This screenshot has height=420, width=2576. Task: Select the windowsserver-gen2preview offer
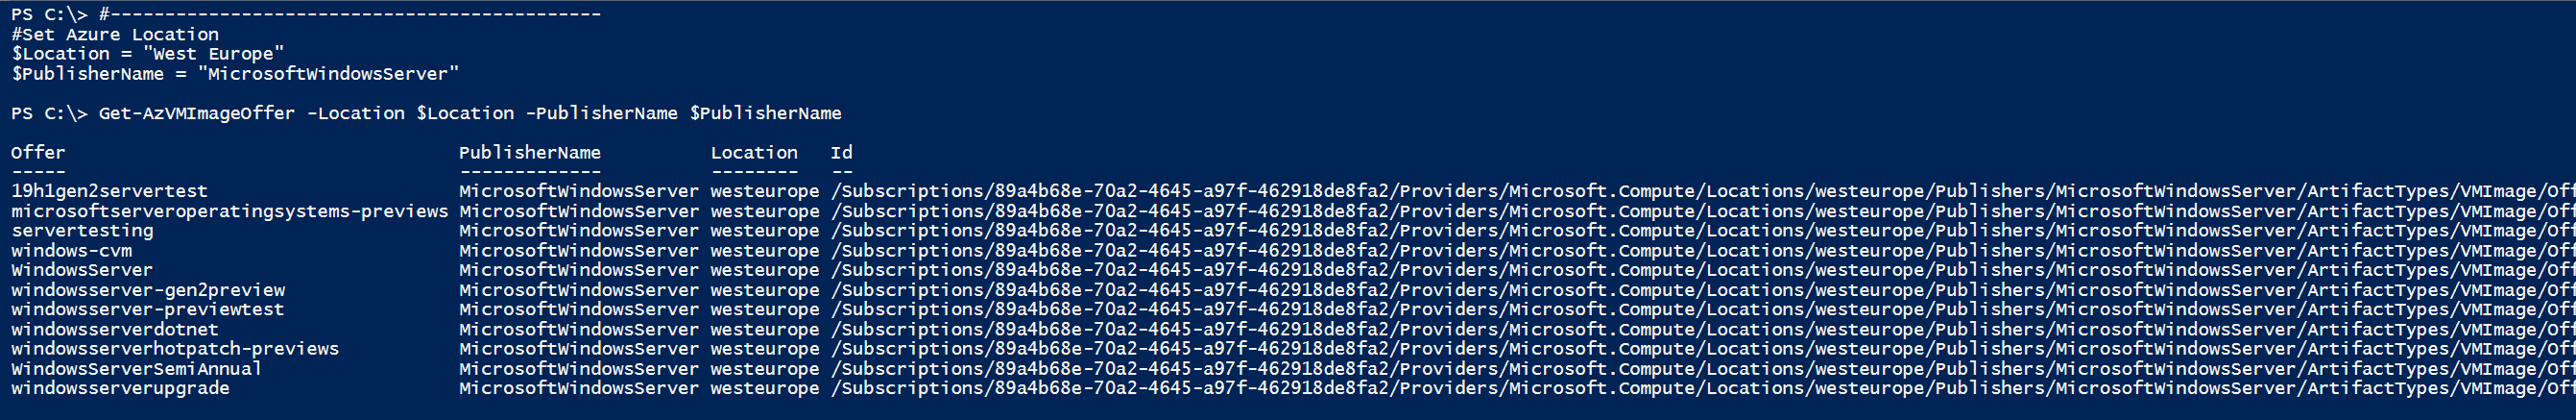pos(148,290)
